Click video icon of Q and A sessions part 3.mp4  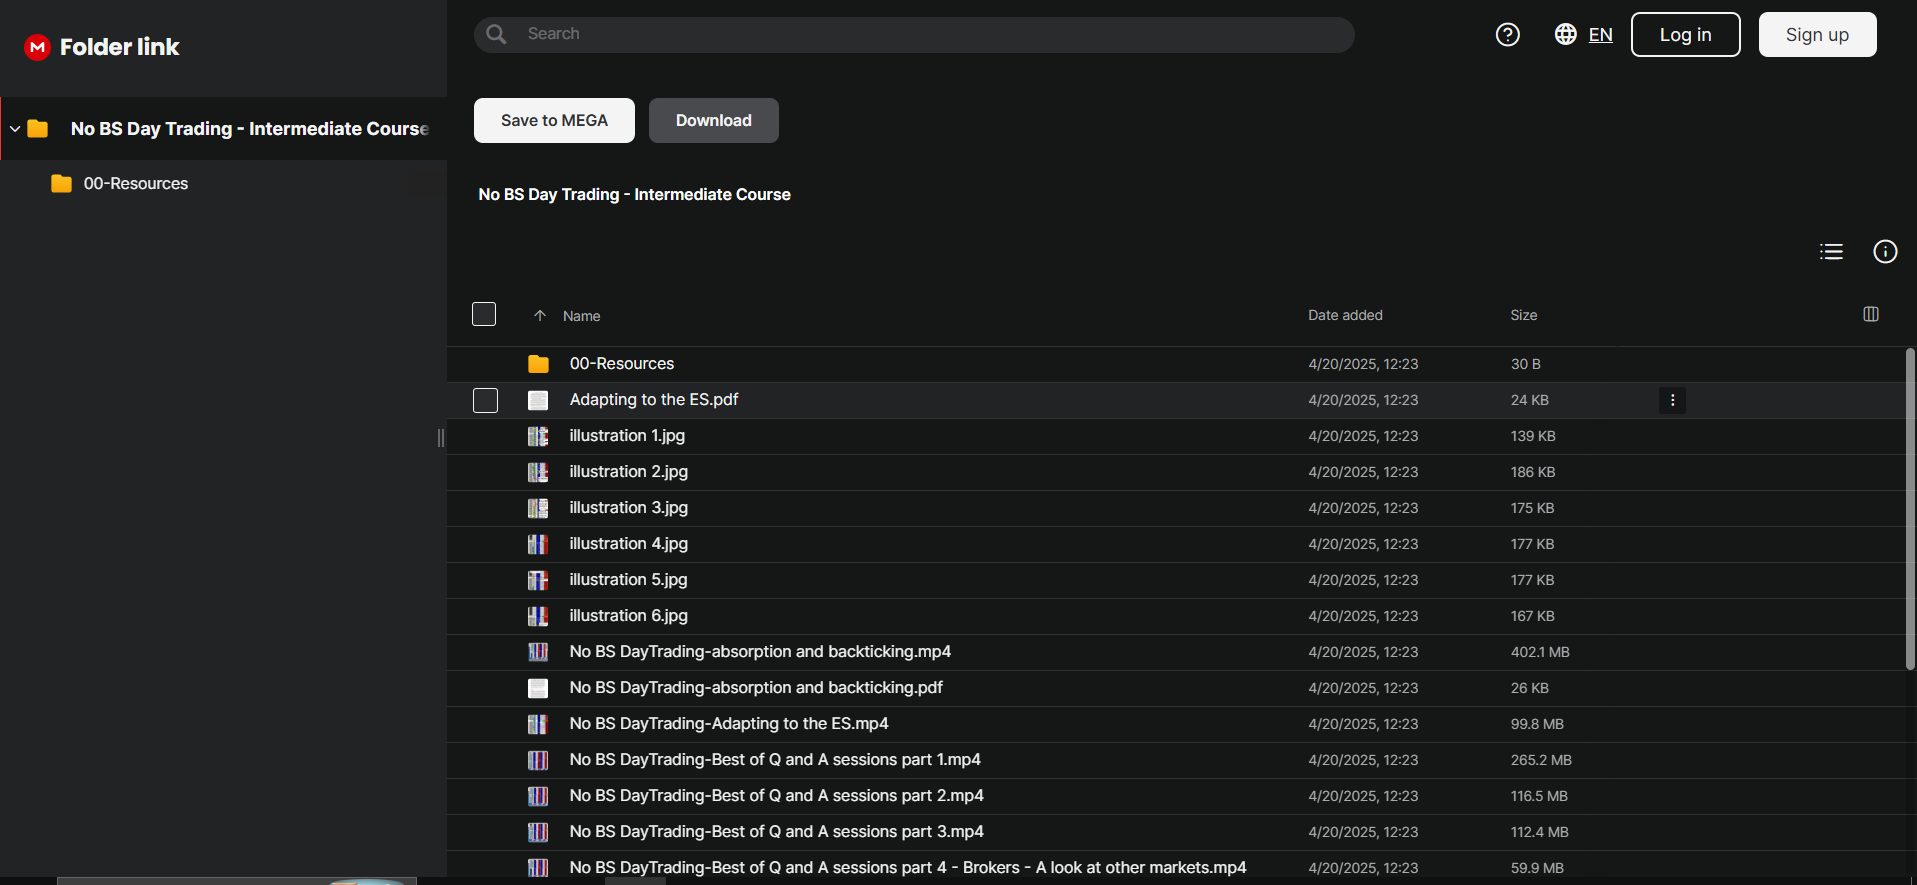point(538,832)
